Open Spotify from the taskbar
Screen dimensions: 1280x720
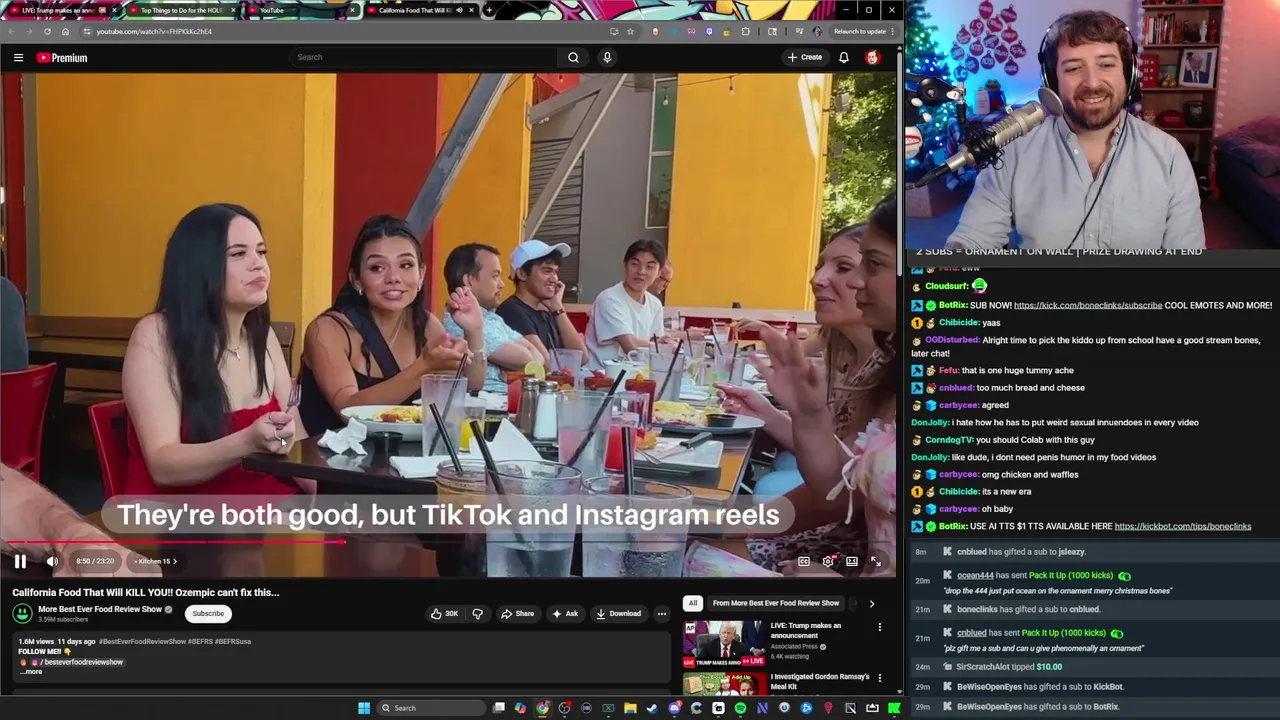(x=740, y=708)
